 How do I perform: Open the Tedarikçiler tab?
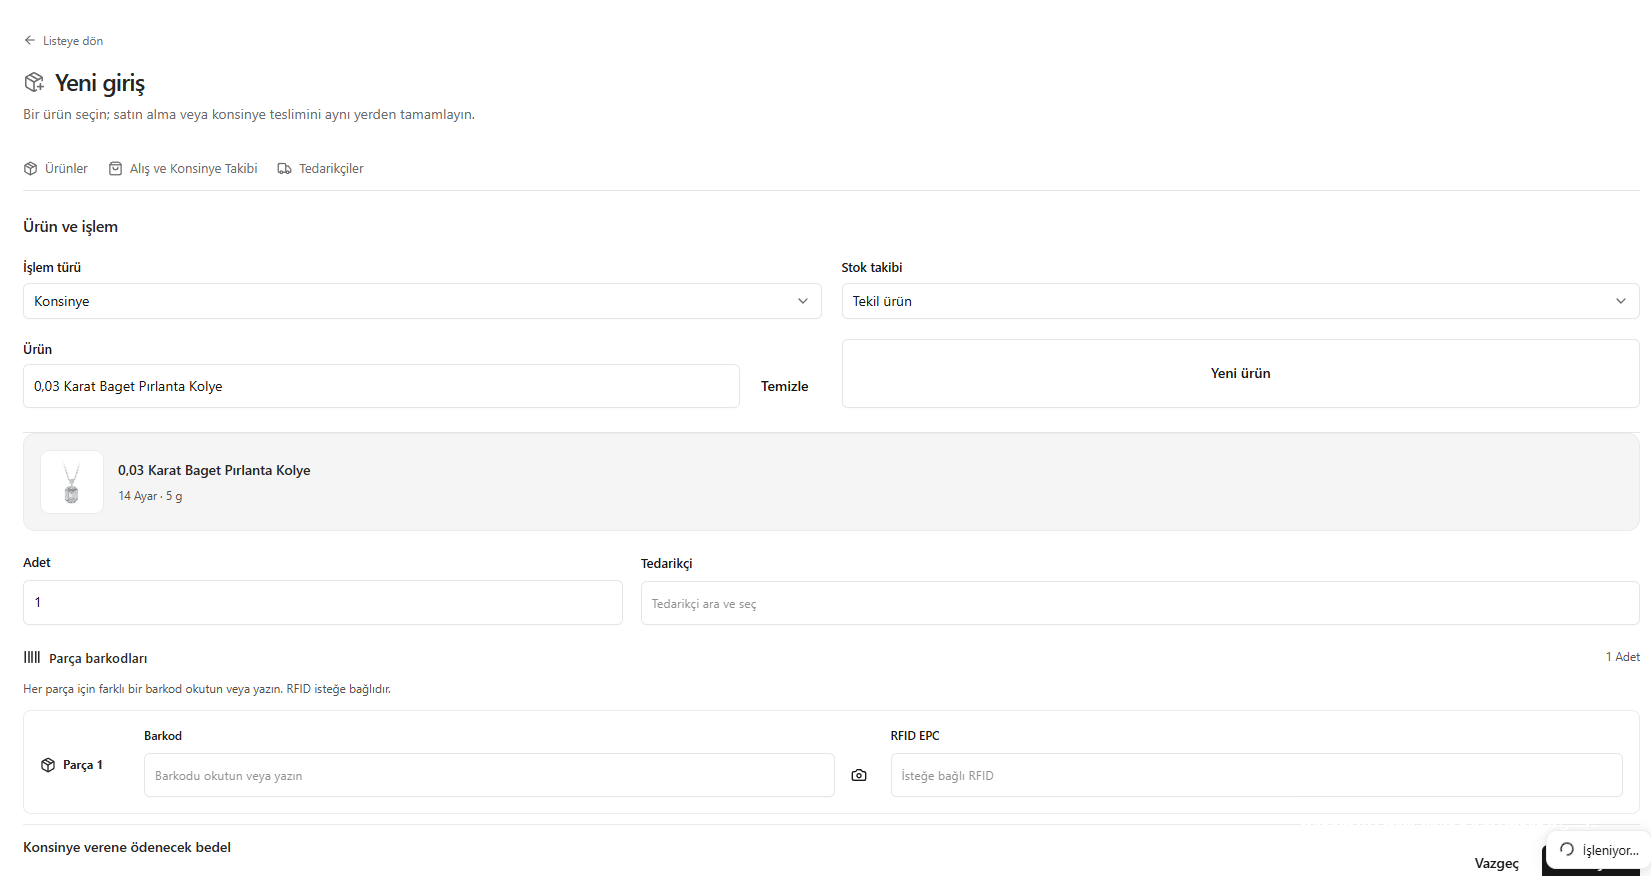click(320, 169)
